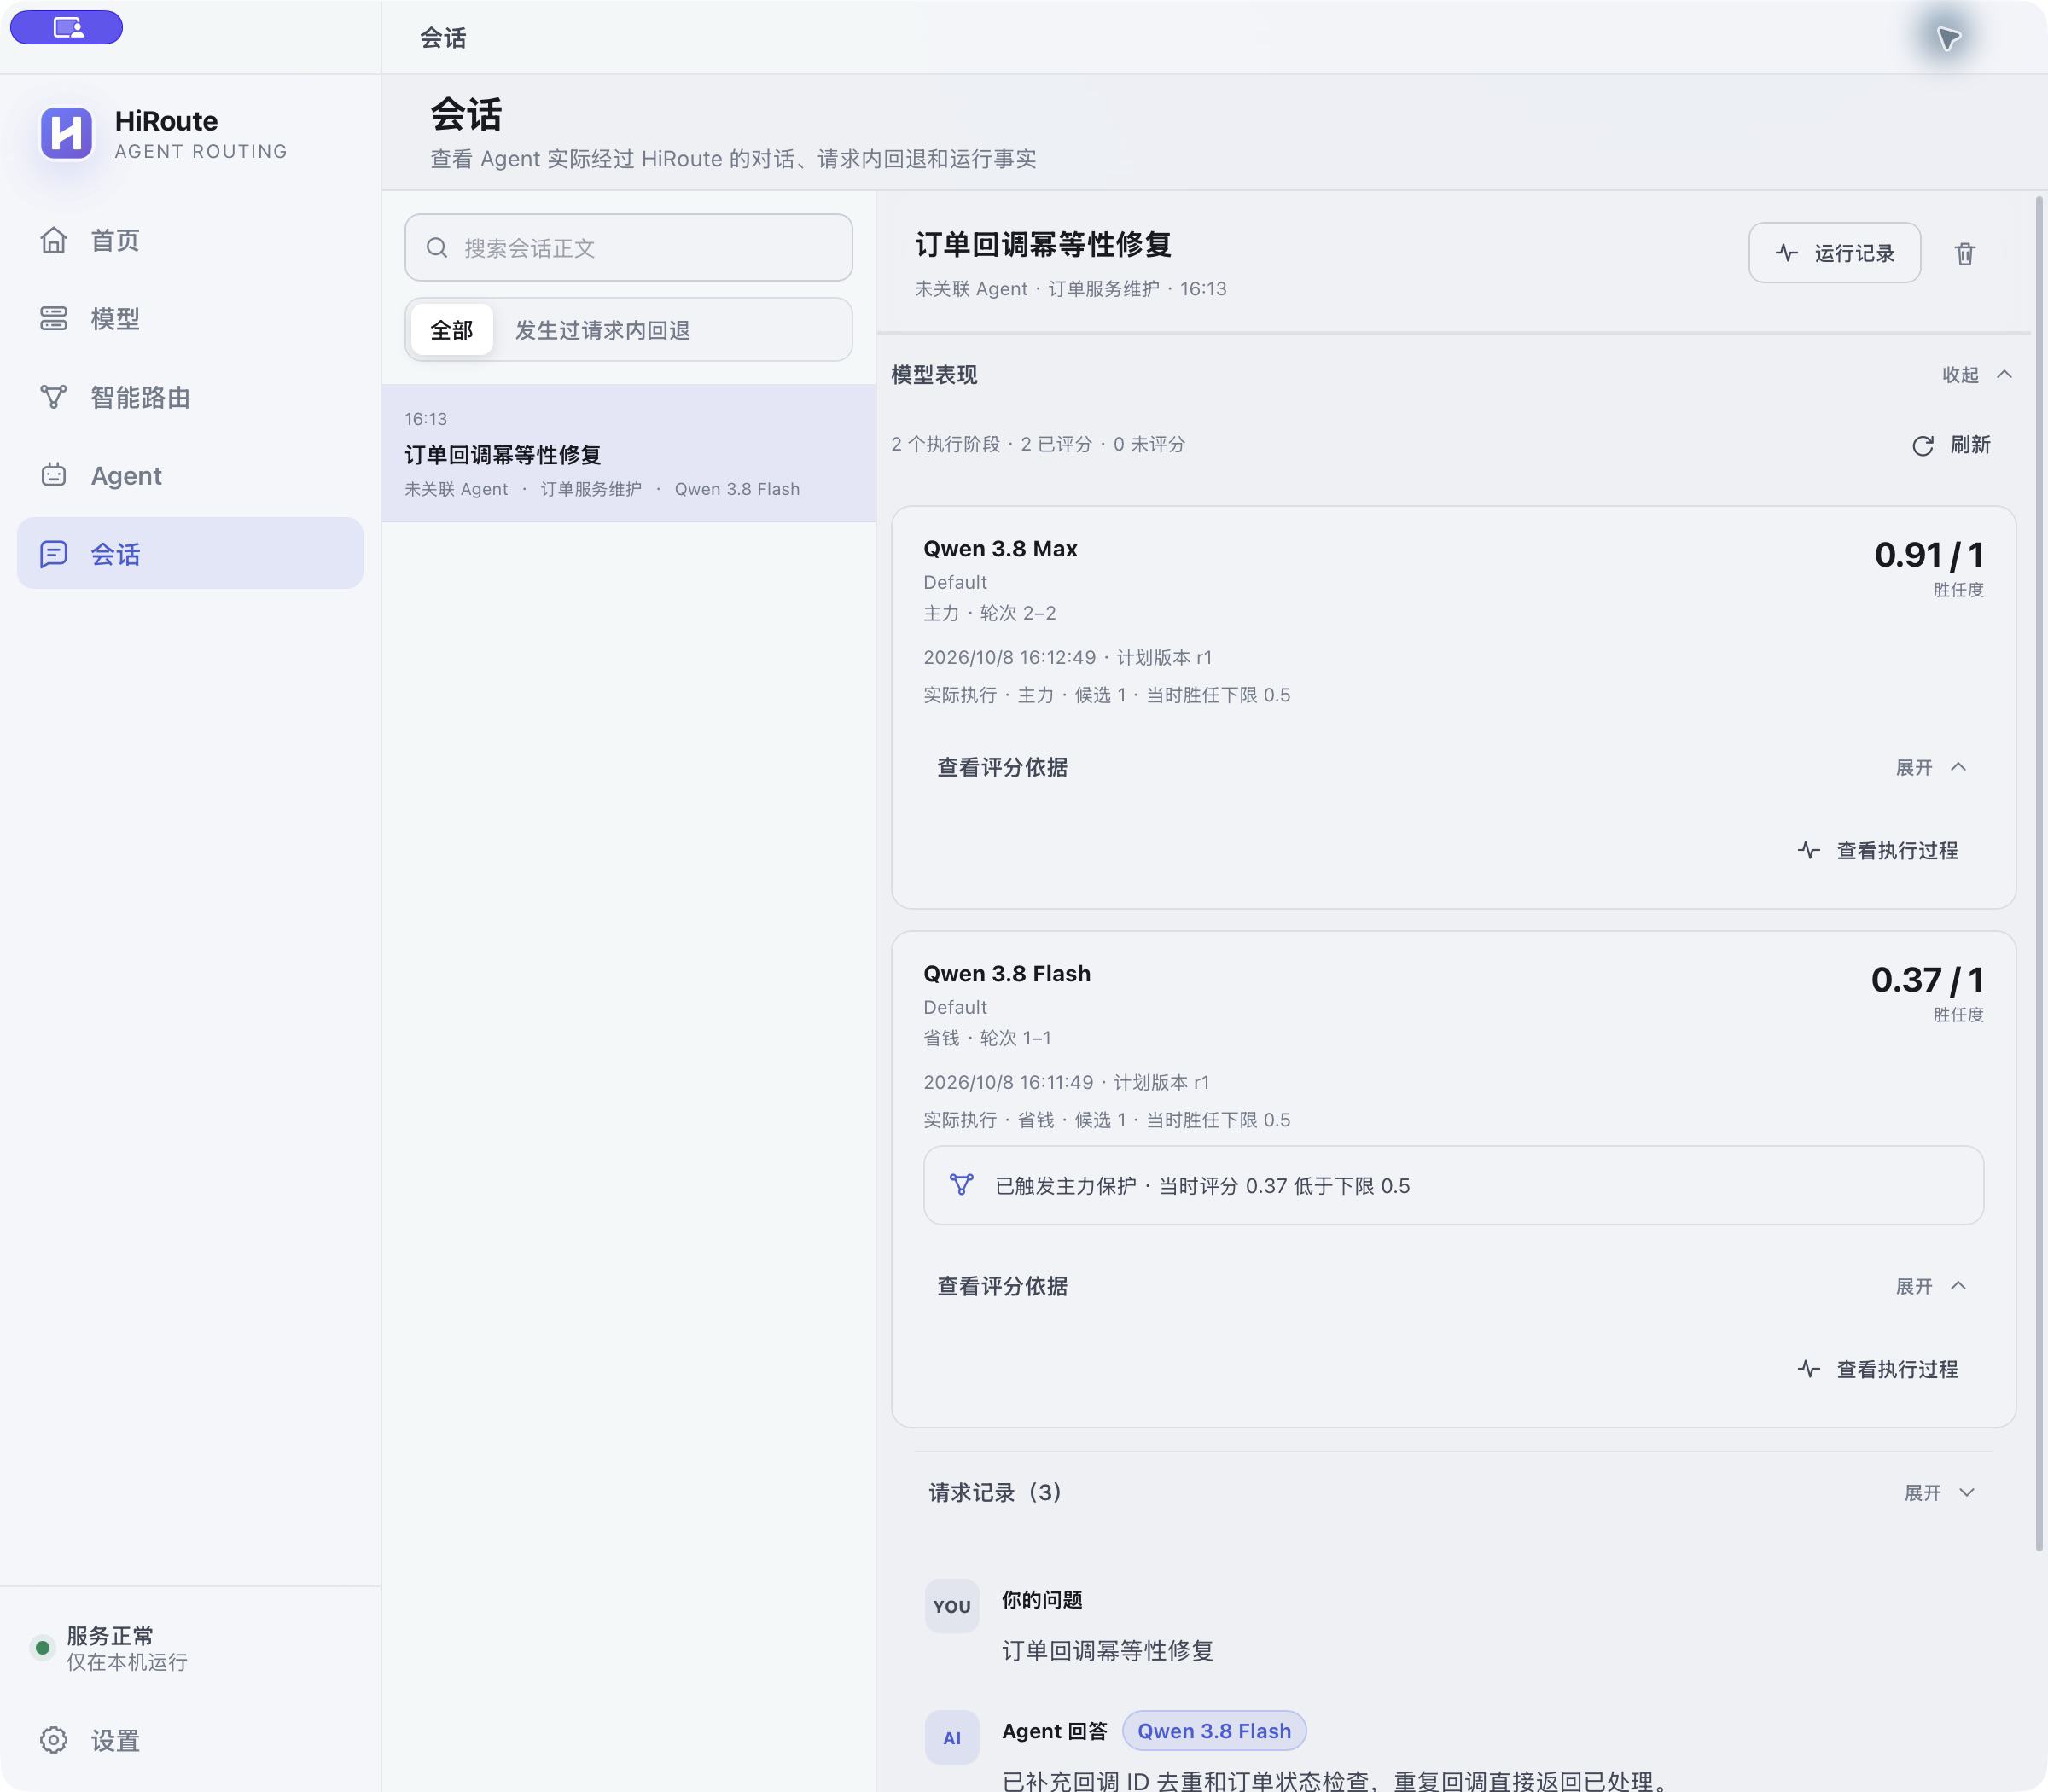Image resolution: width=2048 pixels, height=1792 pixels.
Task: Click the cursor pointer icon at top right
Action: (1948, 38)
